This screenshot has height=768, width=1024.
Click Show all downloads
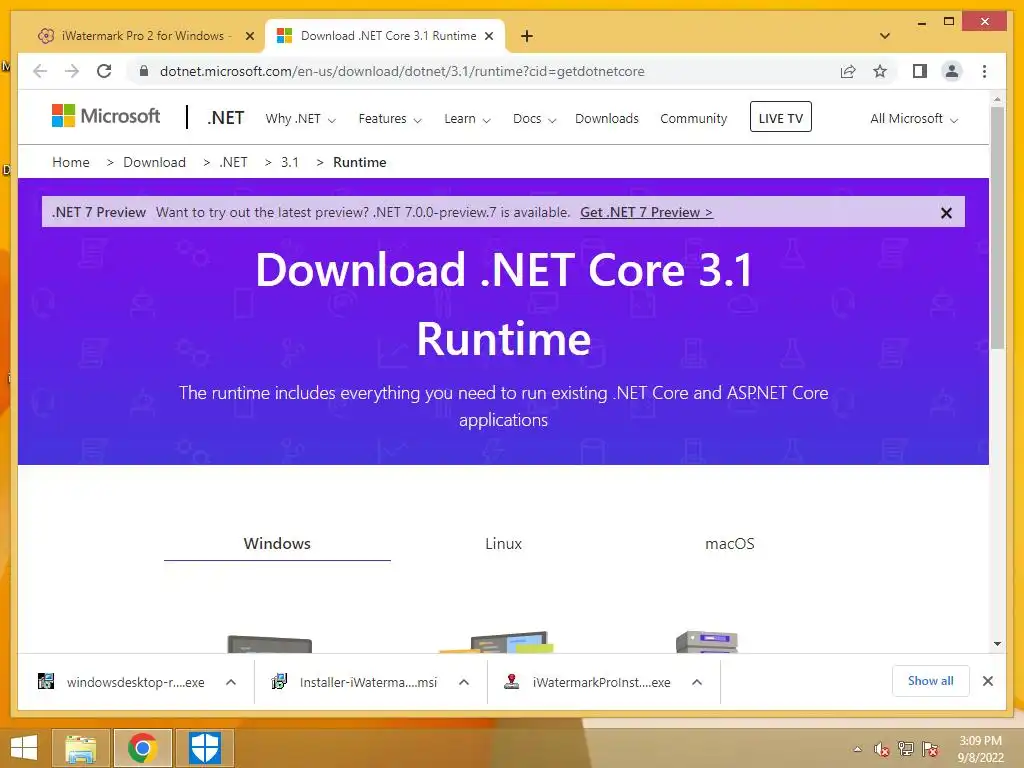tap(930, 681)
